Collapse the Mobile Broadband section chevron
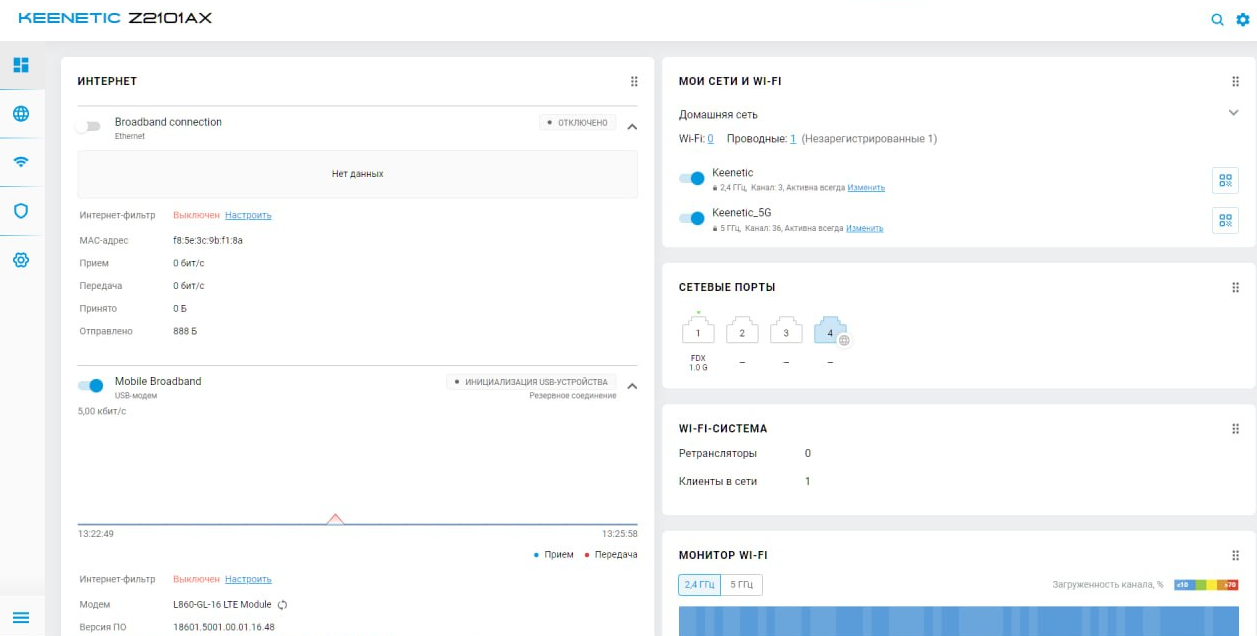Image resolution: width=1257 pixels, height=636 pixels. tap(632, 386)
